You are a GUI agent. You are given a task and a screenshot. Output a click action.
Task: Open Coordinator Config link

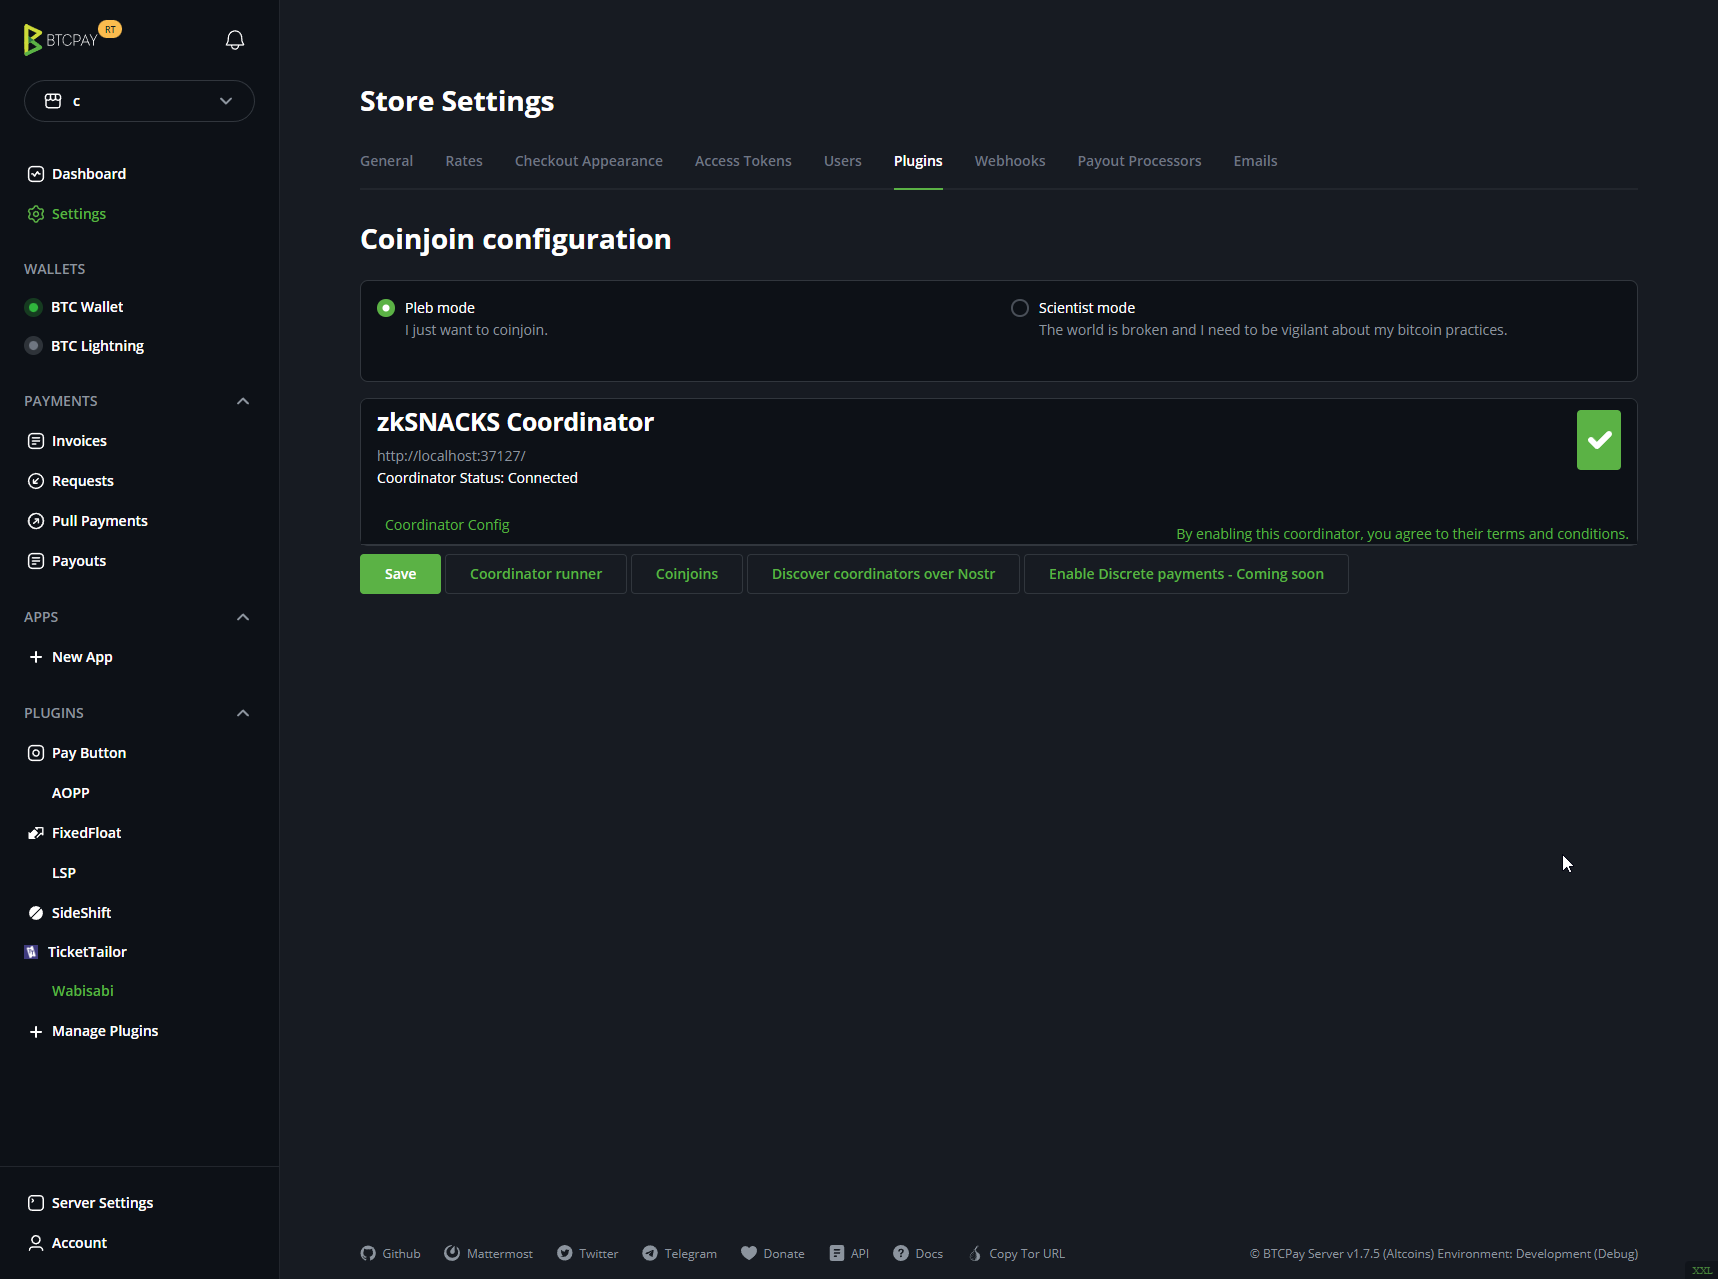point(447,525)
